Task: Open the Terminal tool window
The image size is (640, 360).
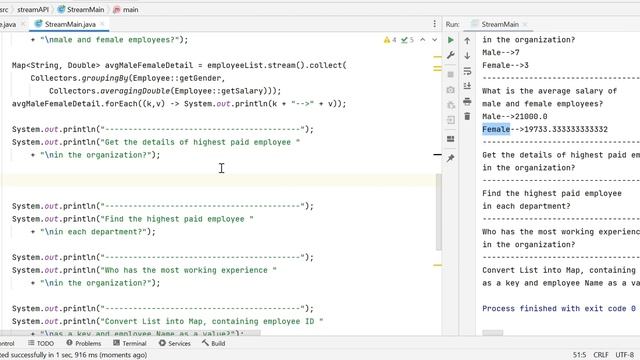Action: tap(130, 343)
